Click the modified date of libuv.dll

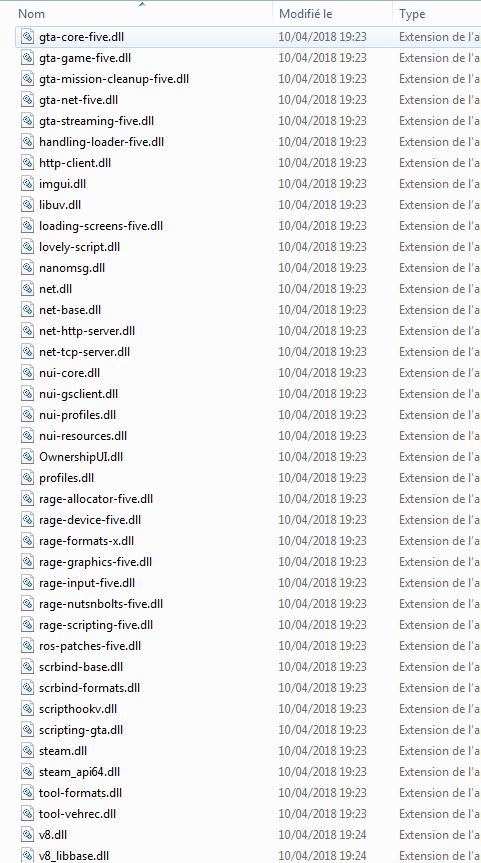tap(323, 205)
